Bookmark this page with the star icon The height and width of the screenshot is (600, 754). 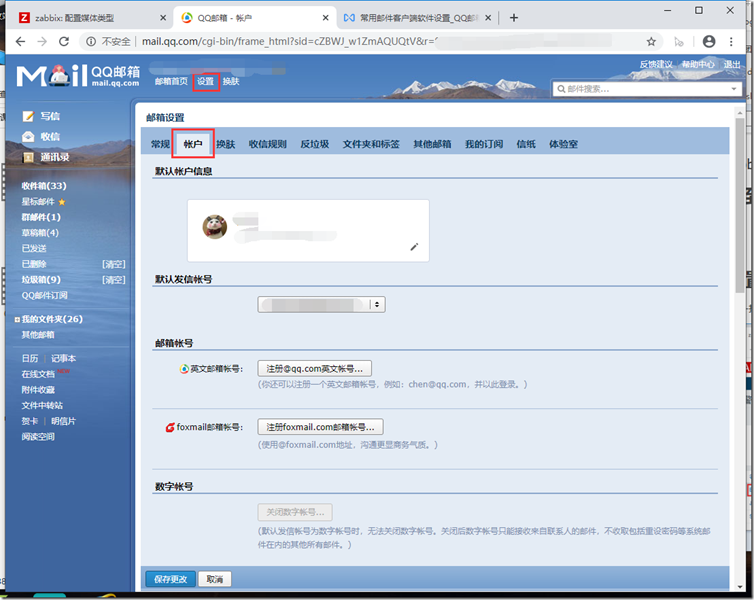pyautogui.click(x=651, y=42)
